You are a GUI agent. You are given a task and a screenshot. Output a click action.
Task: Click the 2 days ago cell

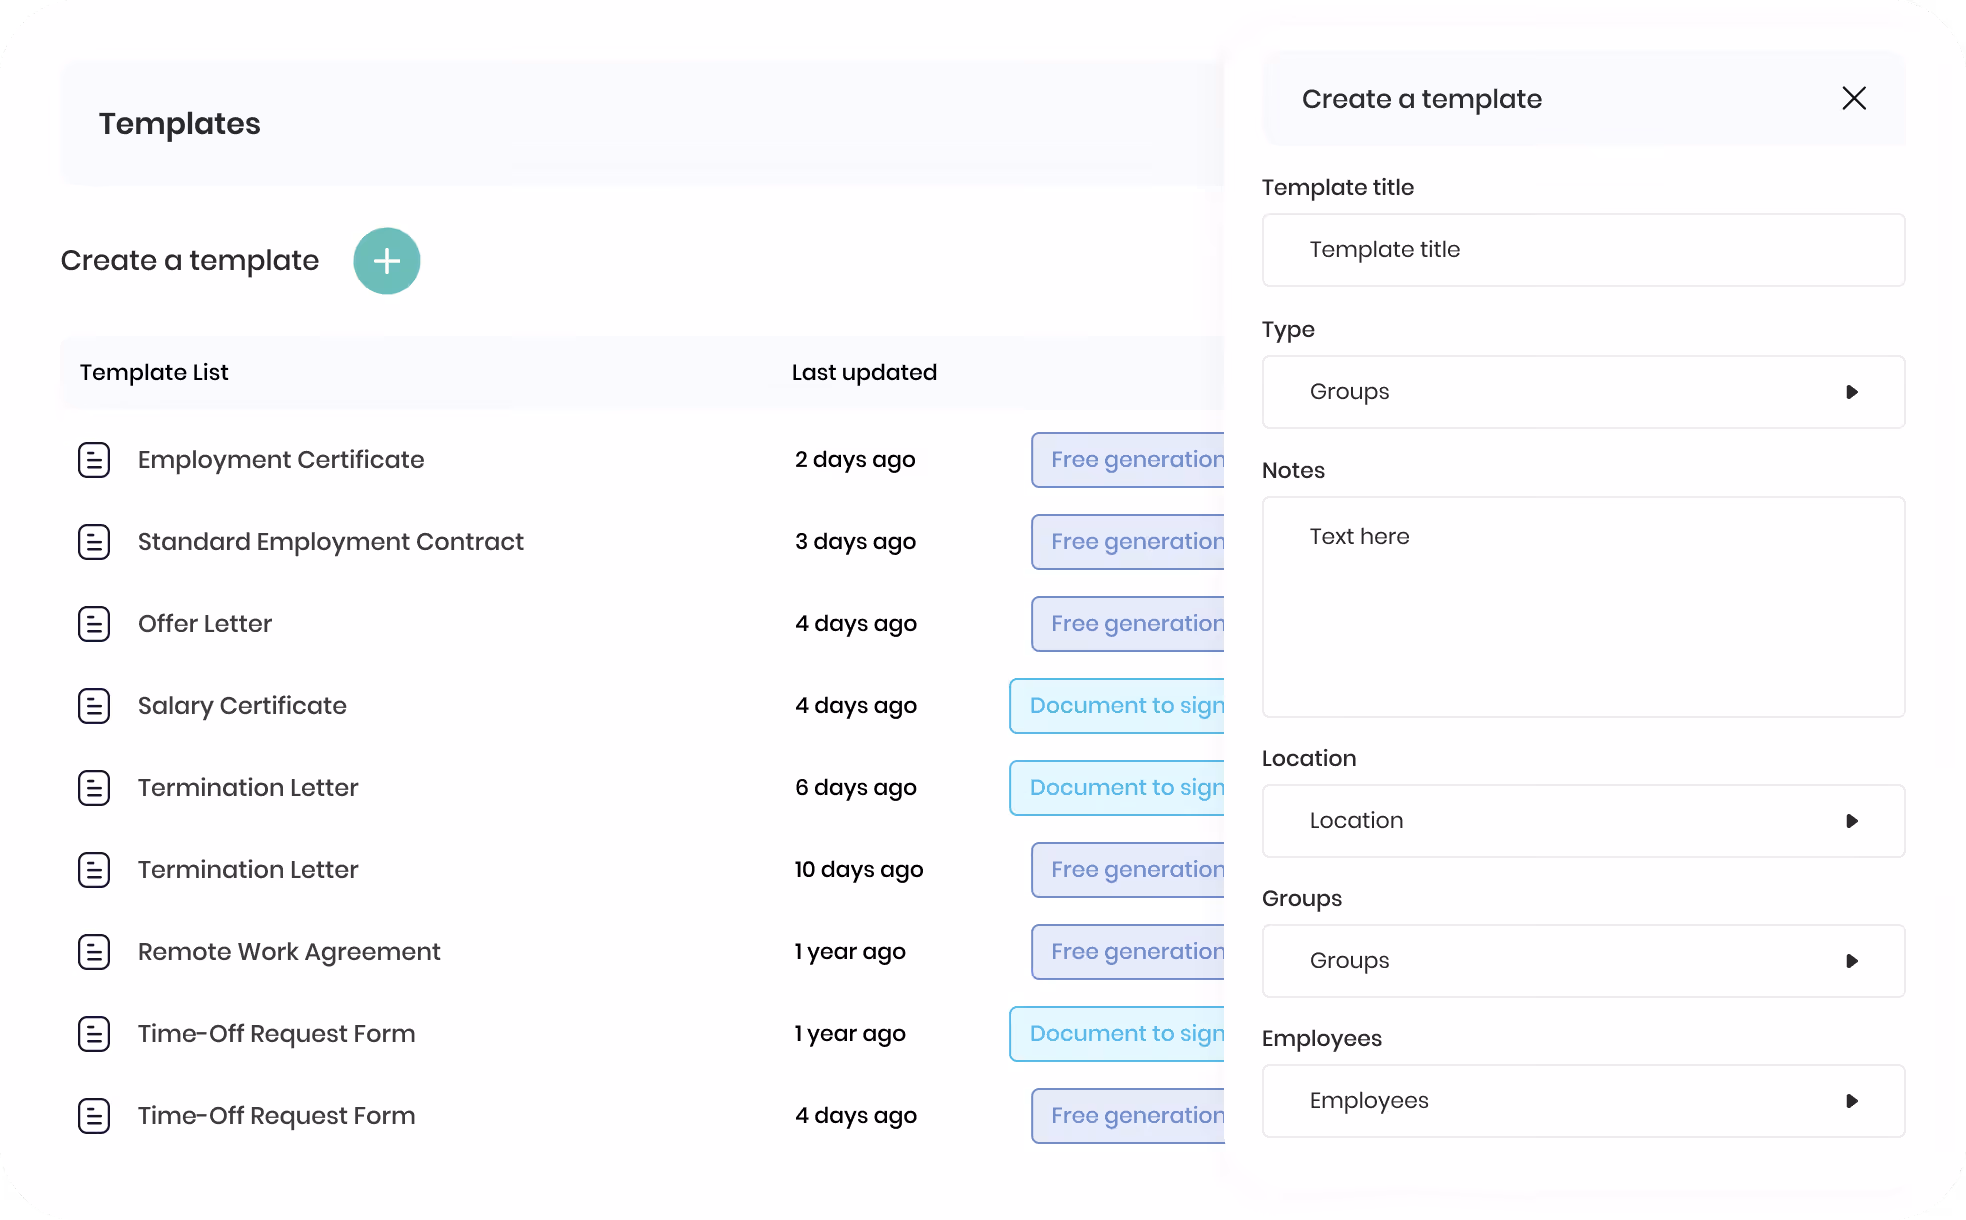coord(855,460)
